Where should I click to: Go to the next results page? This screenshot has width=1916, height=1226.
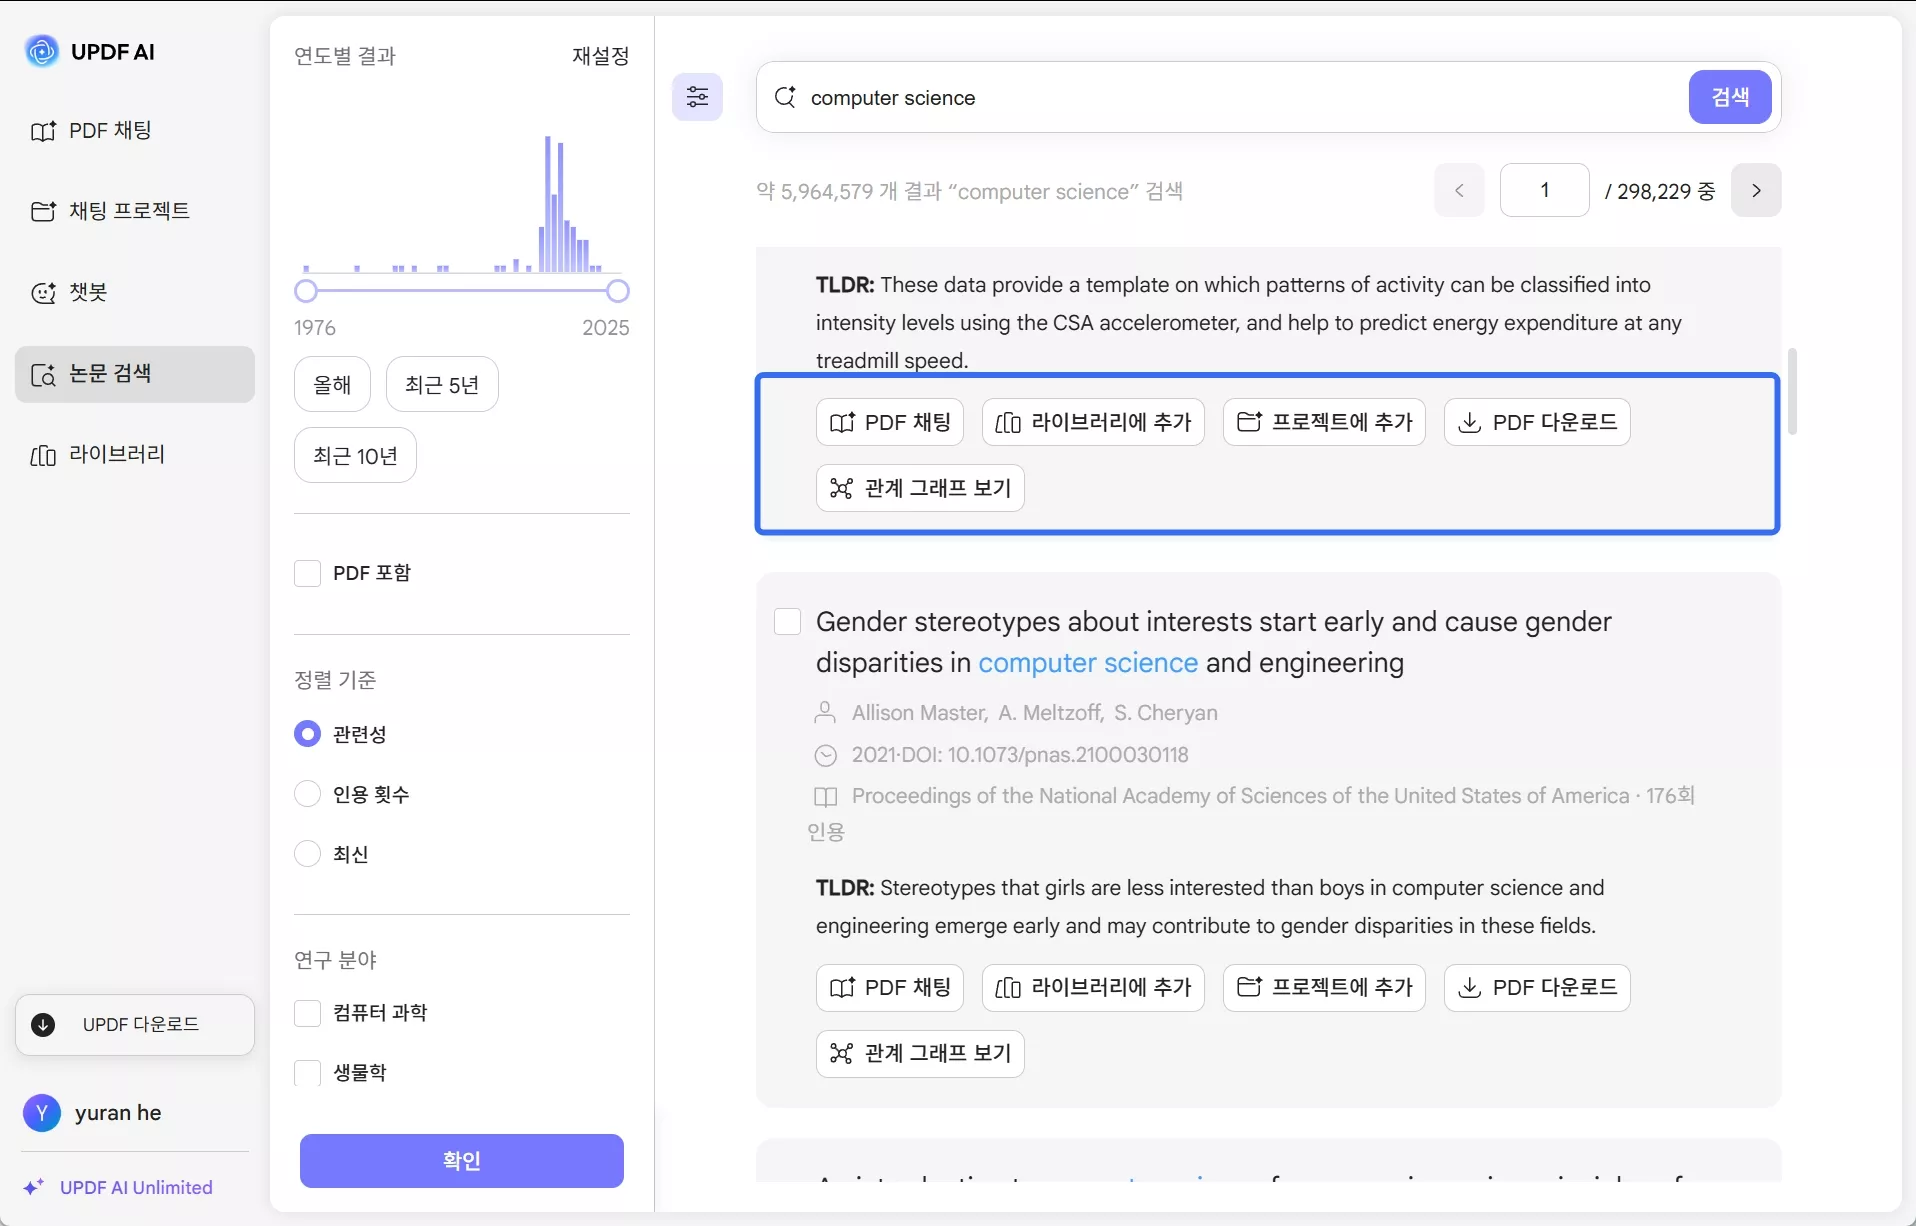click(x=1756, y=190)
